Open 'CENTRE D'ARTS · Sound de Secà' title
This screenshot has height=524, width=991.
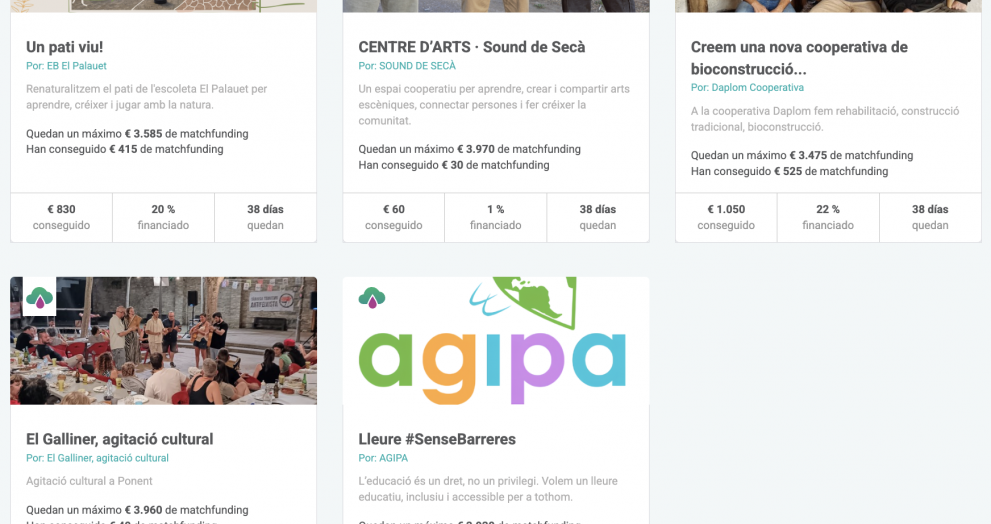(471, 47)
